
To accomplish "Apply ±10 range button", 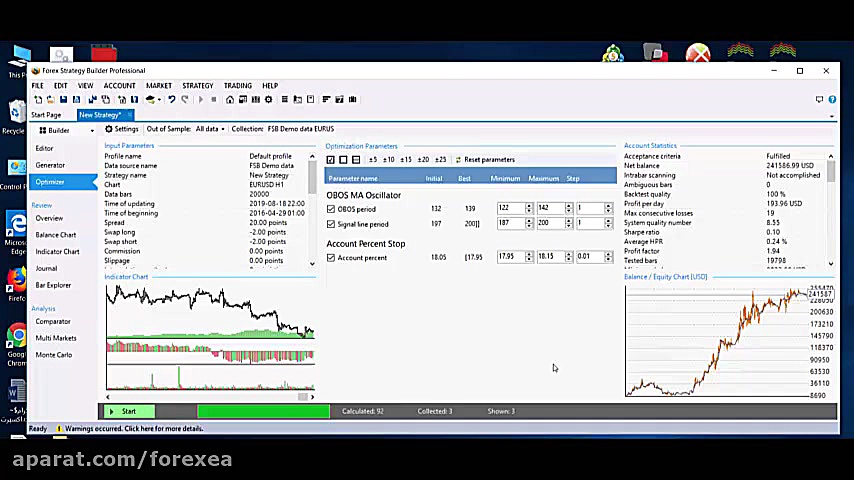I will [x=388, y=160].
